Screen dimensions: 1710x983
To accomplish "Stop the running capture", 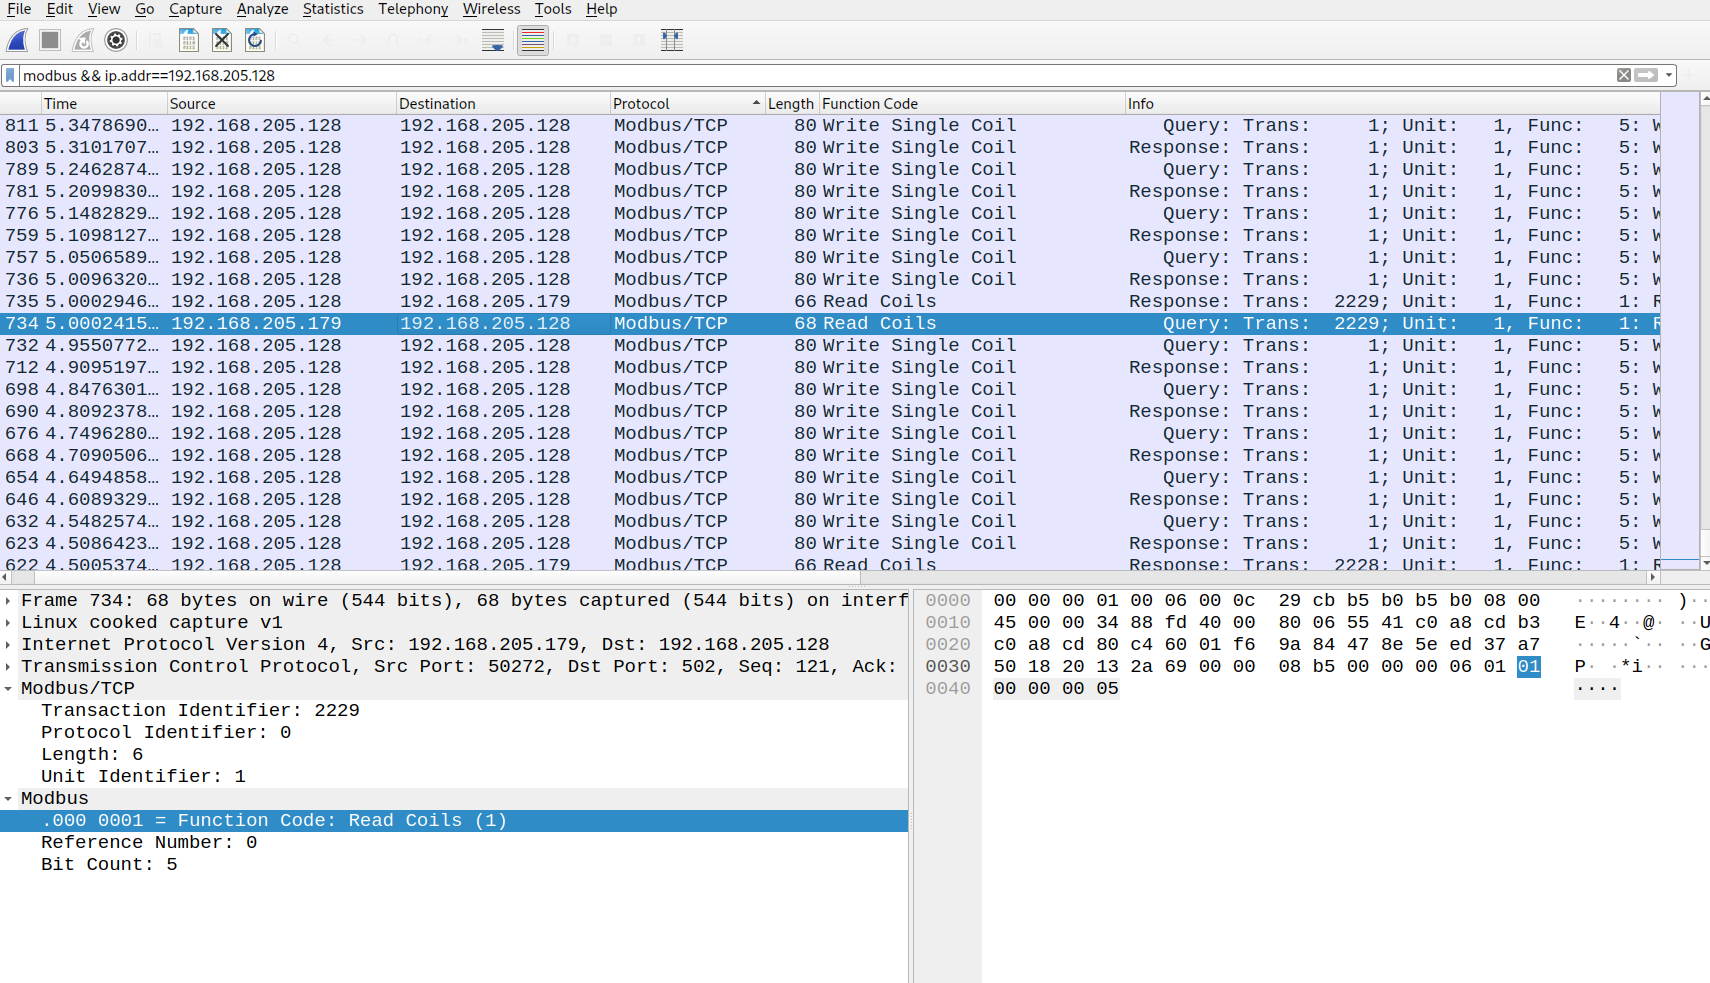I will tap(49, 40).
